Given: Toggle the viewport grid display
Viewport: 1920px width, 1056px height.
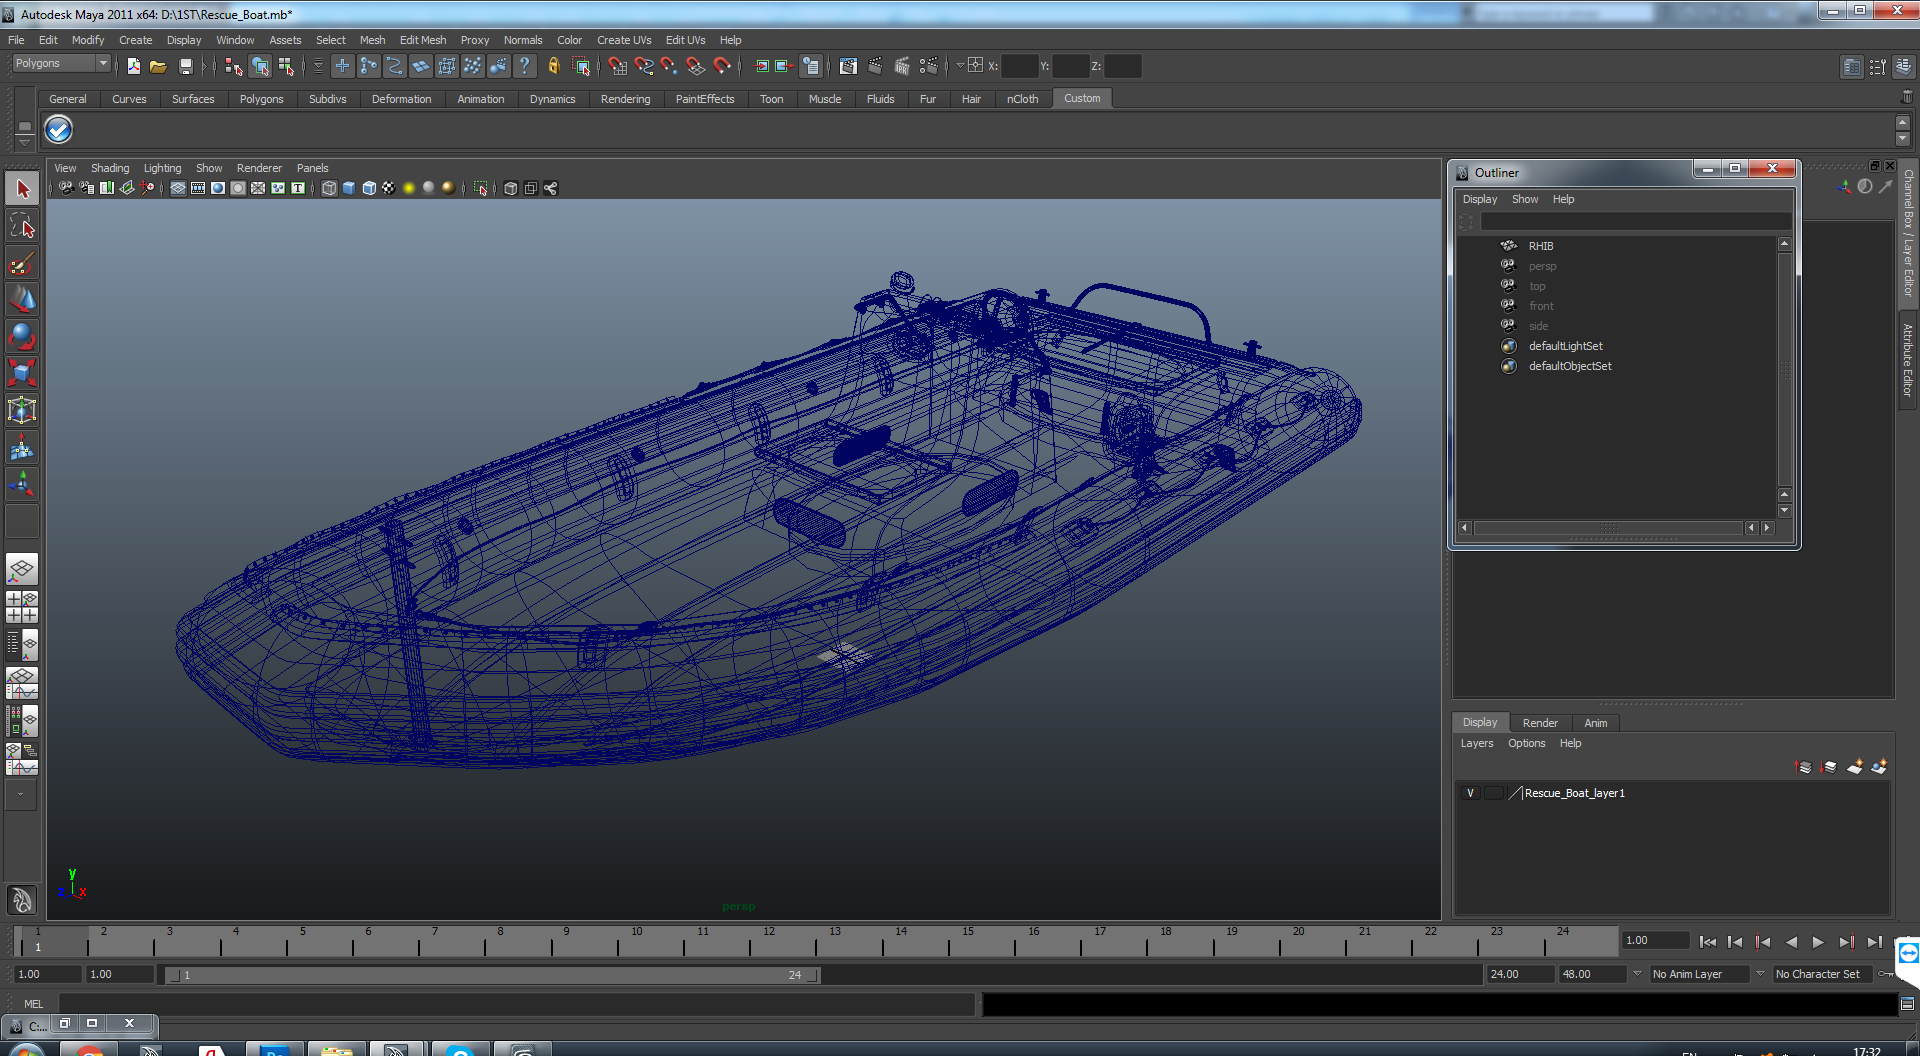Looking at the screenshot, I should click(x=178, y=188).
